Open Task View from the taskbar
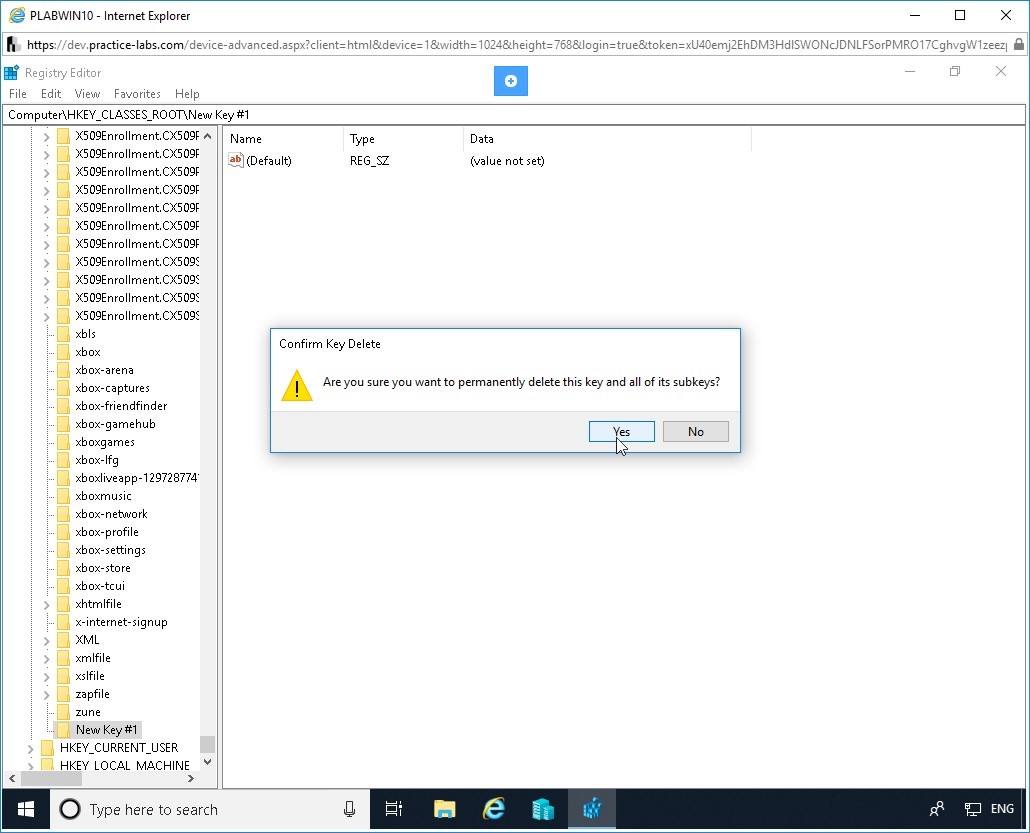The image size is (1030, 833). (394, 809)
